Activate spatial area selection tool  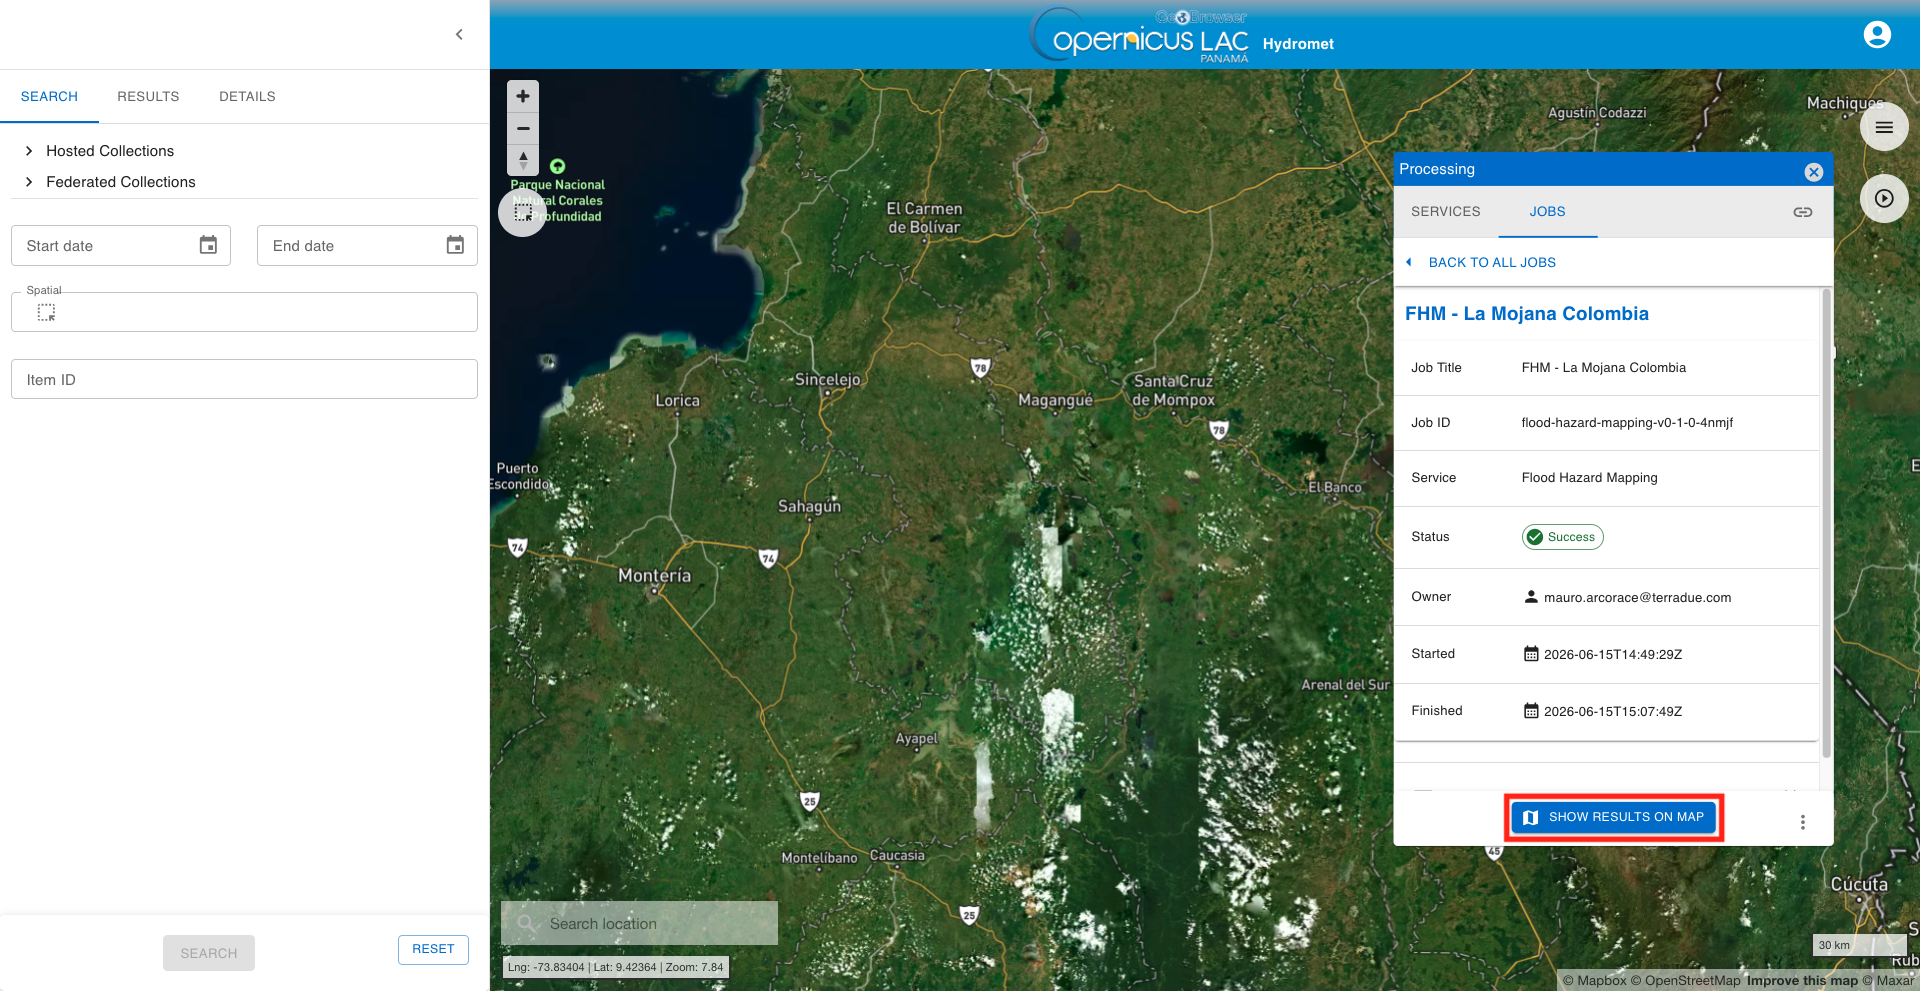click(46, 313)
